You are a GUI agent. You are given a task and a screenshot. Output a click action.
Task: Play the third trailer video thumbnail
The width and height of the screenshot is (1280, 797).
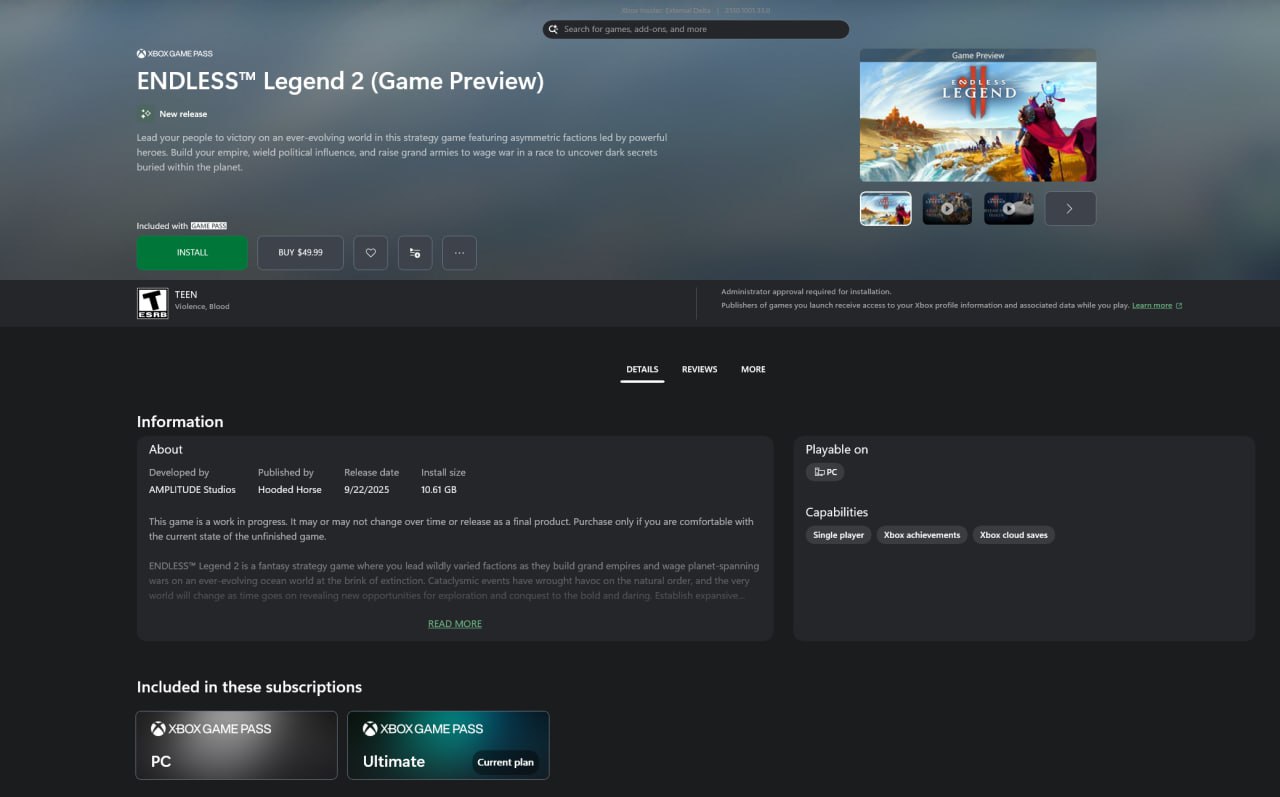point(1008,209)
